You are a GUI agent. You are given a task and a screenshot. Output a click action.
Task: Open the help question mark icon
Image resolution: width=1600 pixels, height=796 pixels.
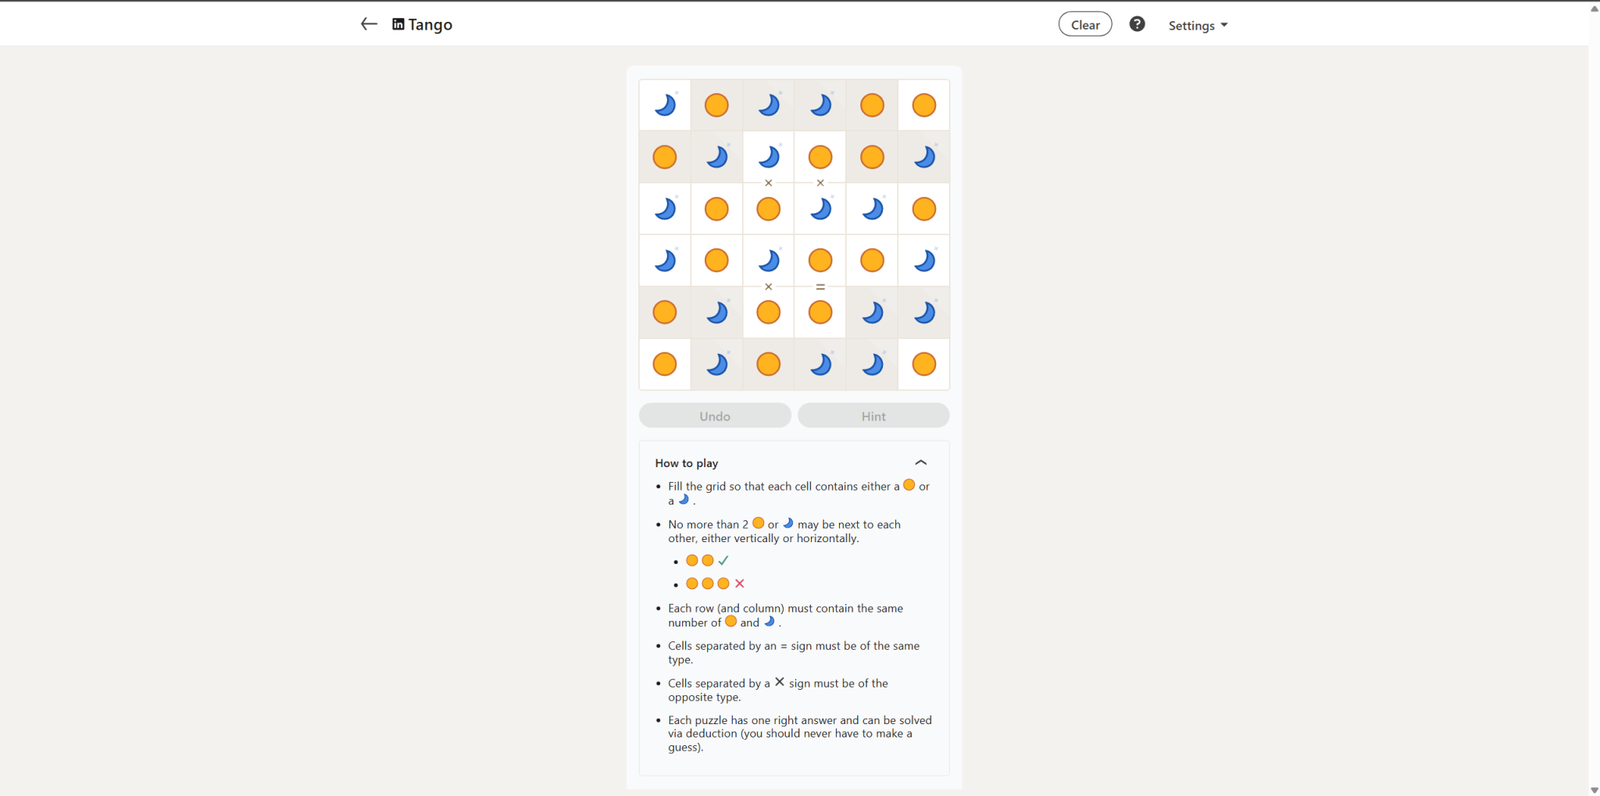point(1137,24)
